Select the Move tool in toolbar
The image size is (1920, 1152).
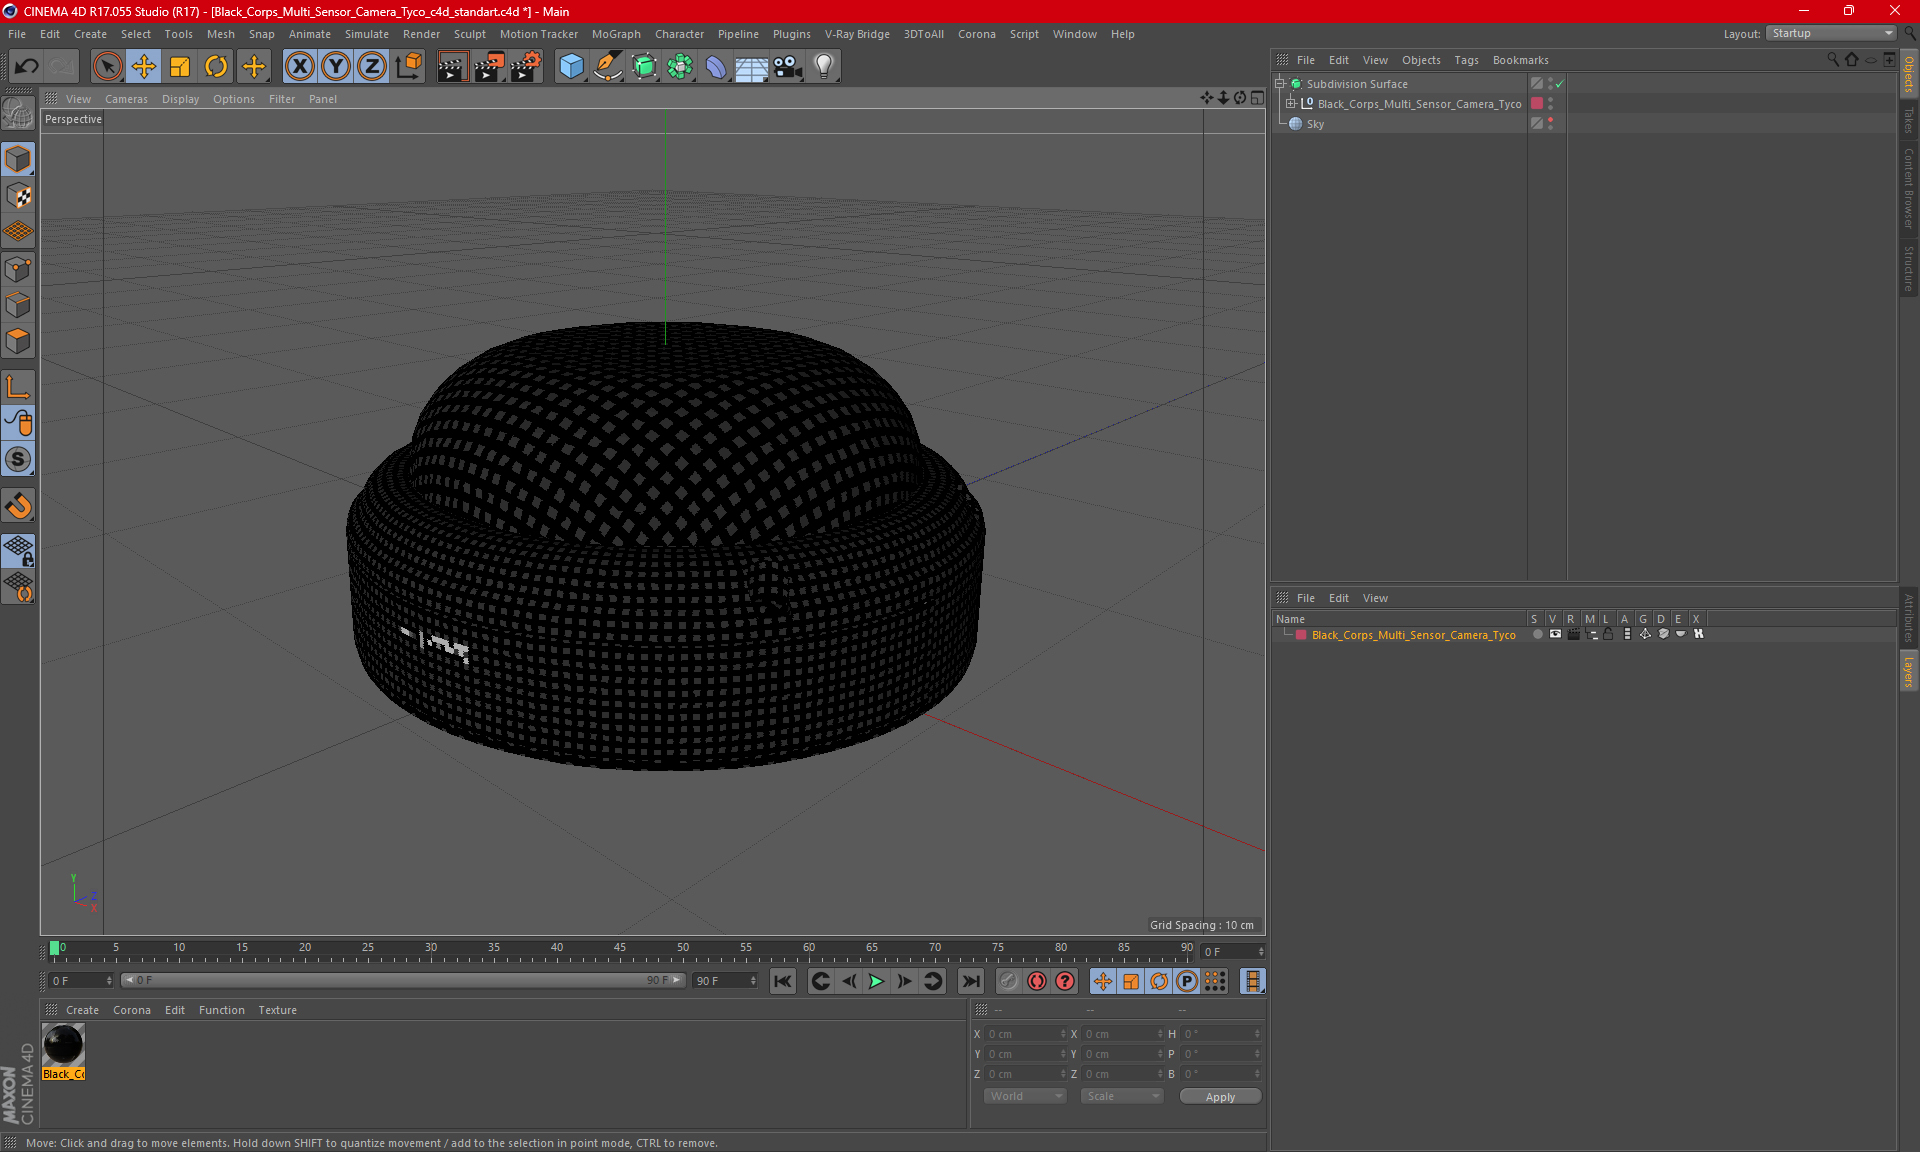pyautogui.click(x=144, y=67)
